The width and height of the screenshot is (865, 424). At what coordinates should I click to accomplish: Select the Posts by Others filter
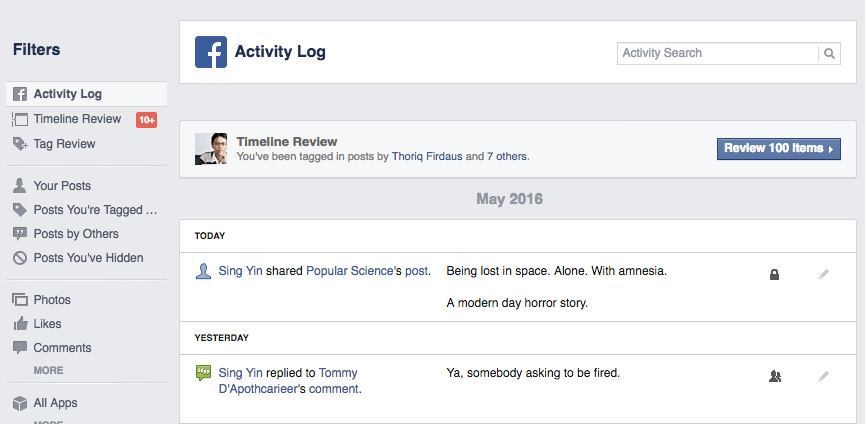(76, 234)
